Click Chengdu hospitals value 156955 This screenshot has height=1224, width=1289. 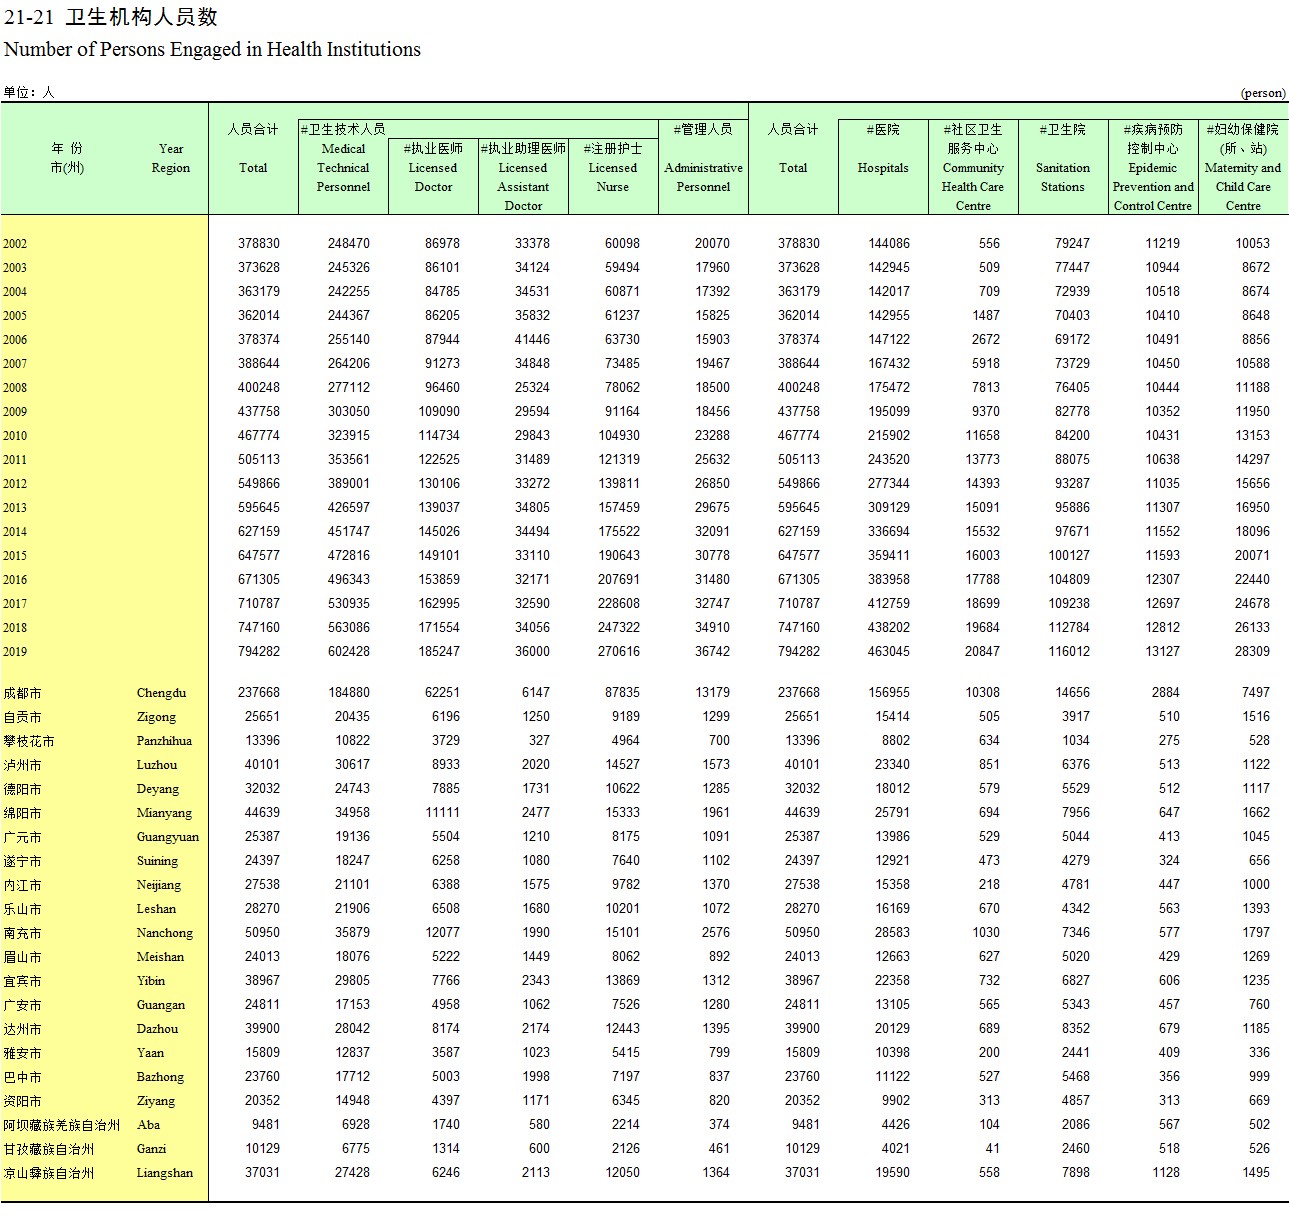[x=889, y=692]
